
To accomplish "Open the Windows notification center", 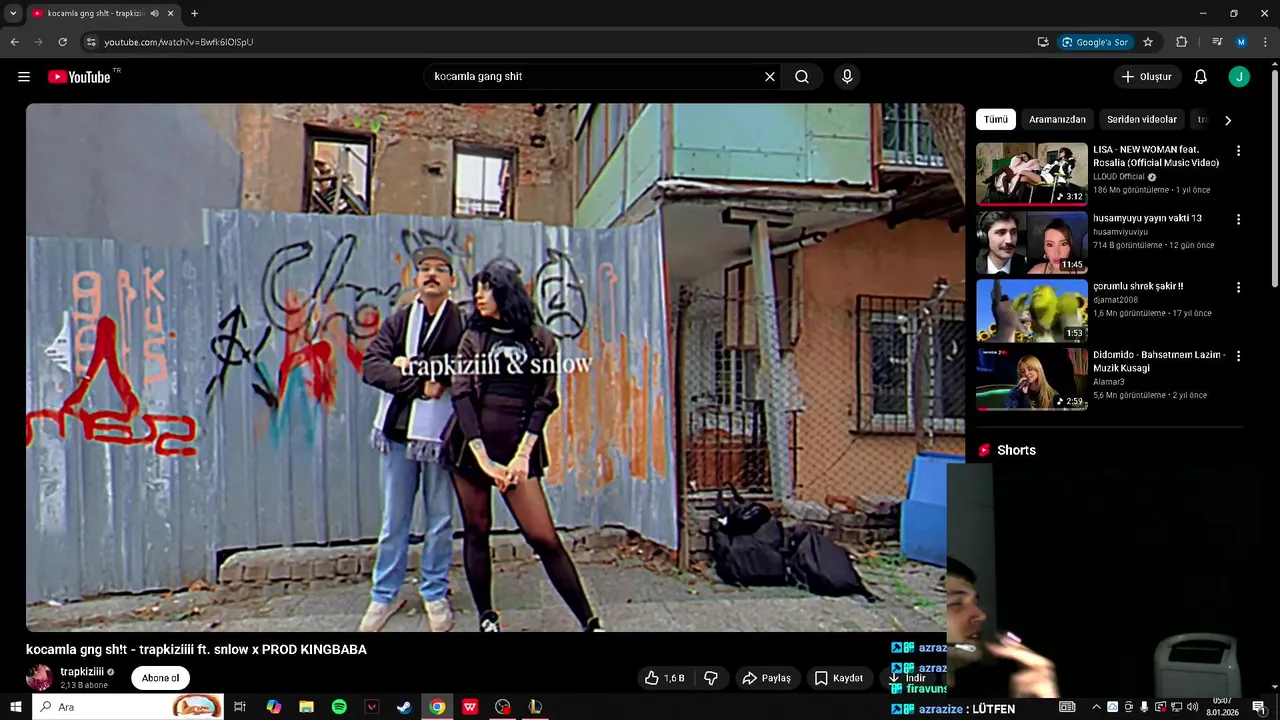I will pyautogui.click(x=1259, y=707).
